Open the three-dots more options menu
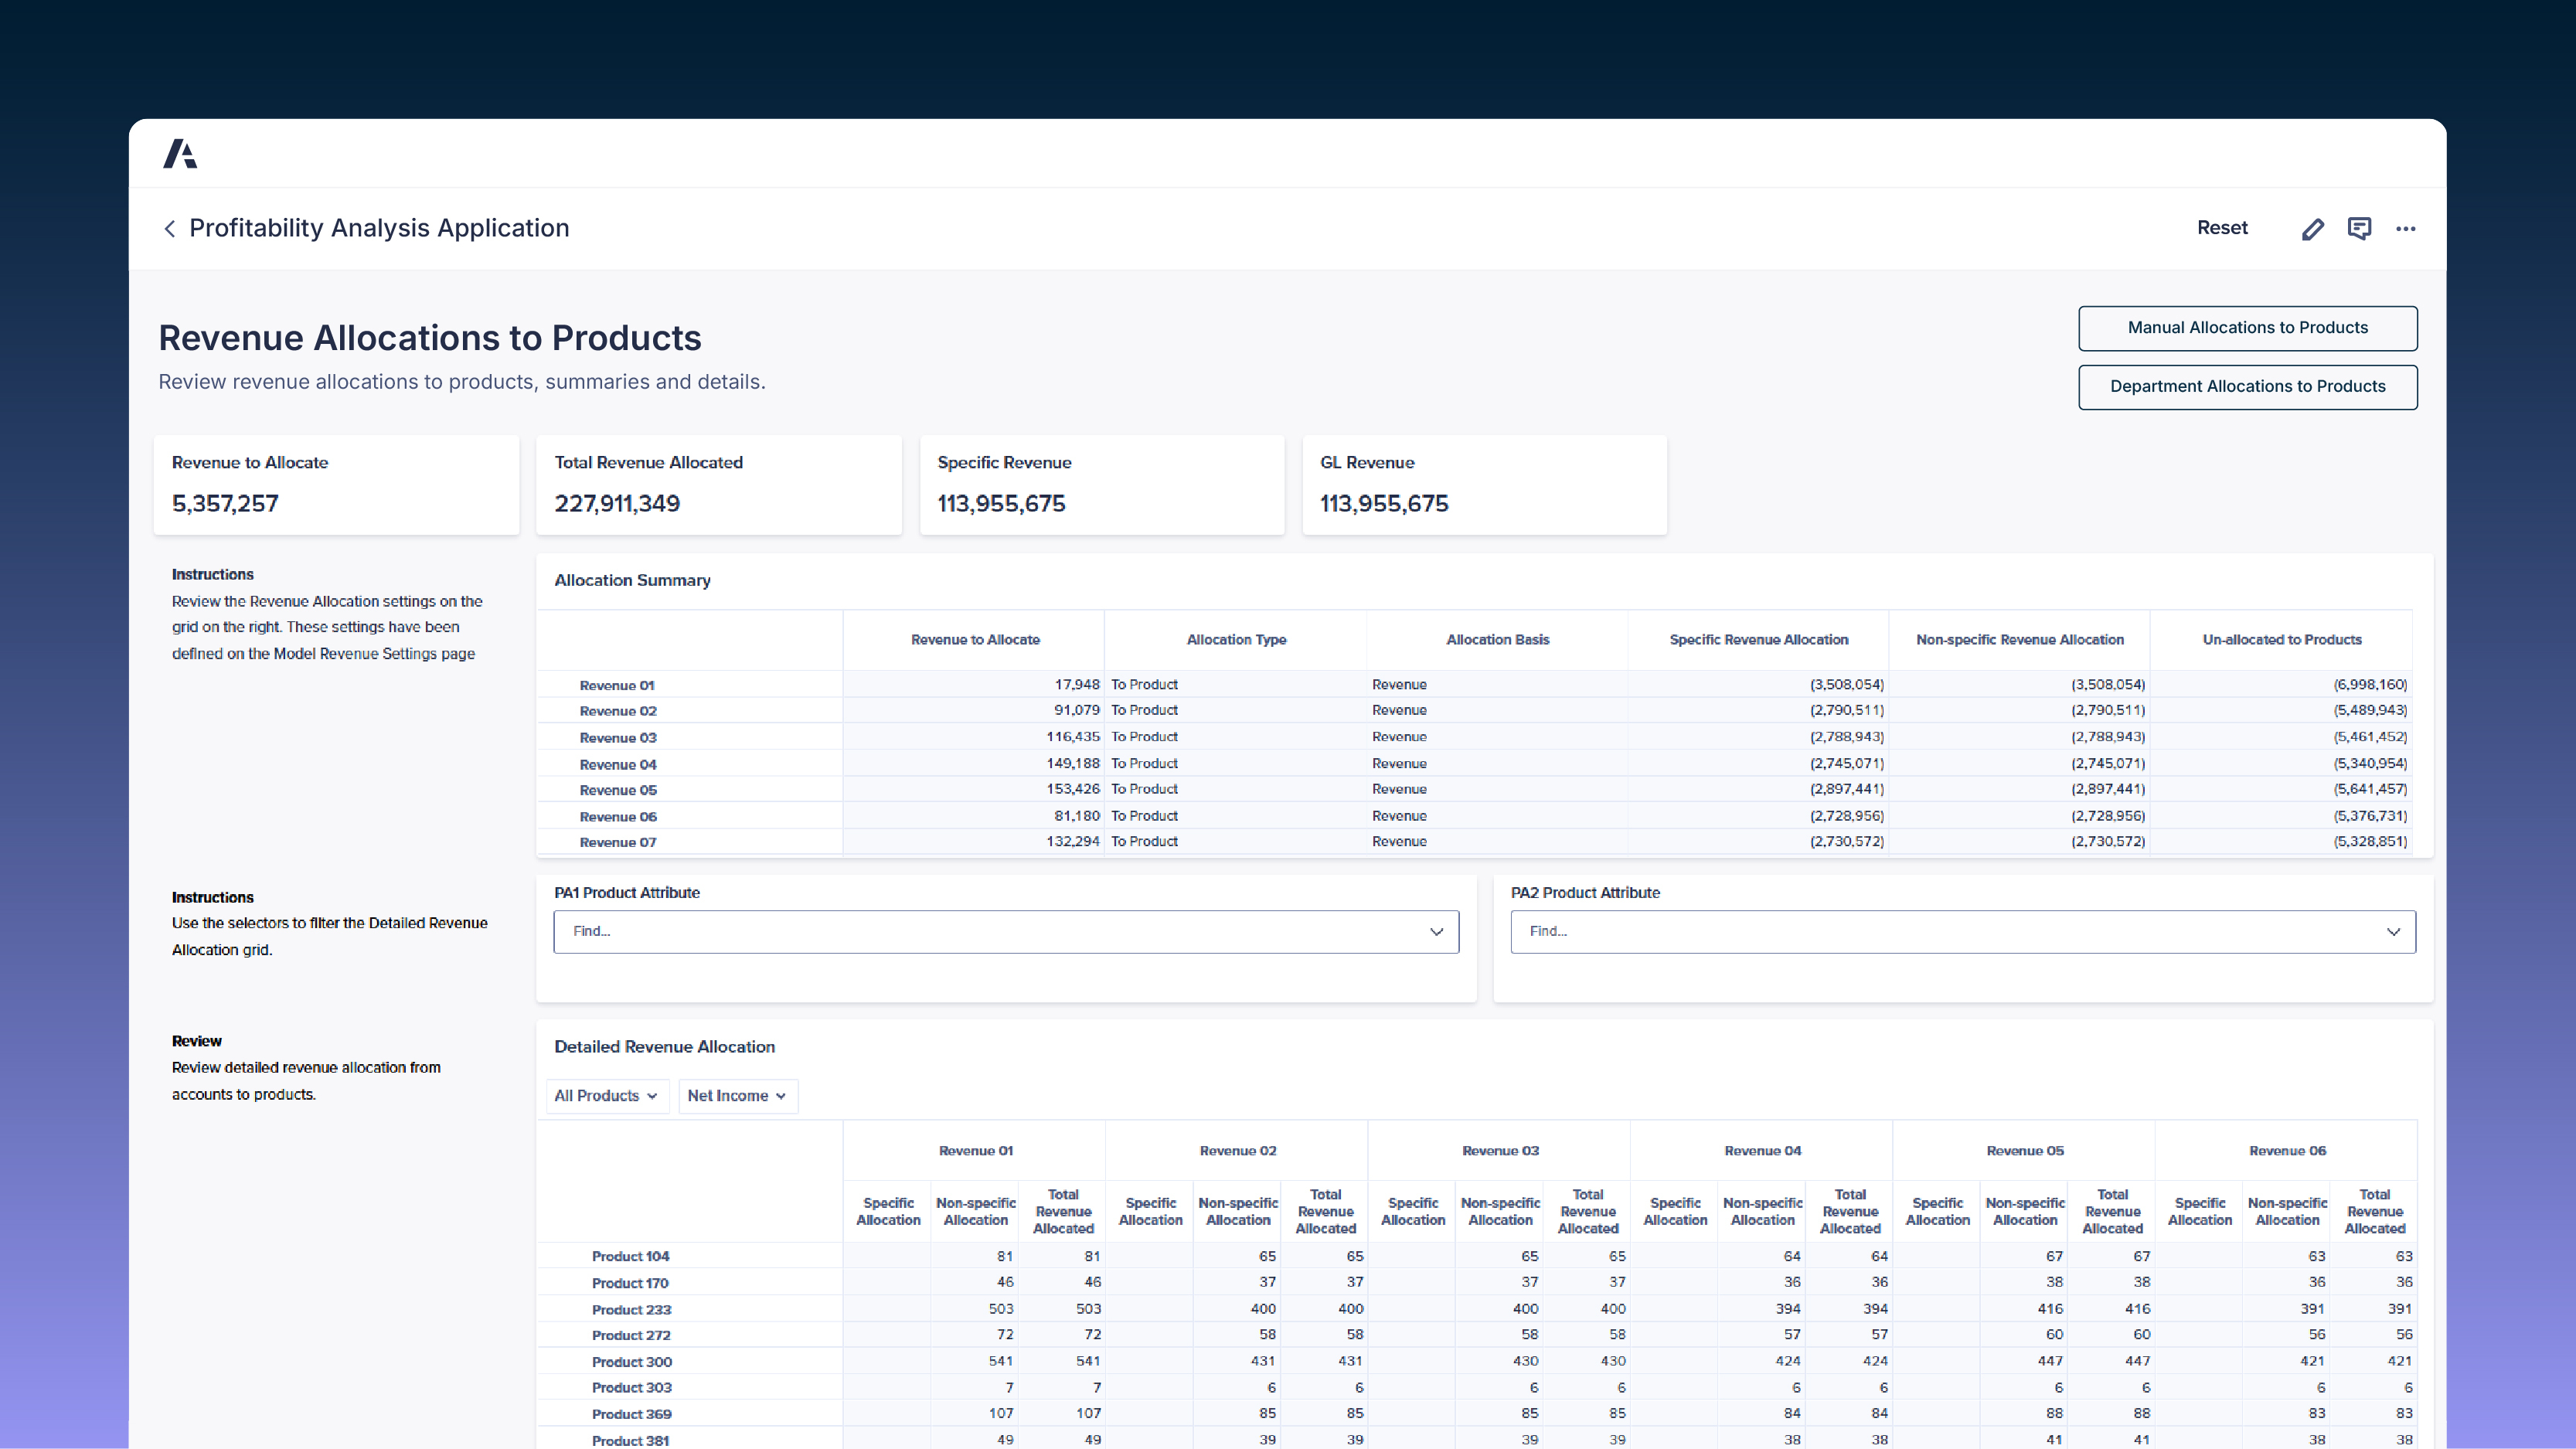Viewport: 2576px width, 1449px height. coord(2405,229)
